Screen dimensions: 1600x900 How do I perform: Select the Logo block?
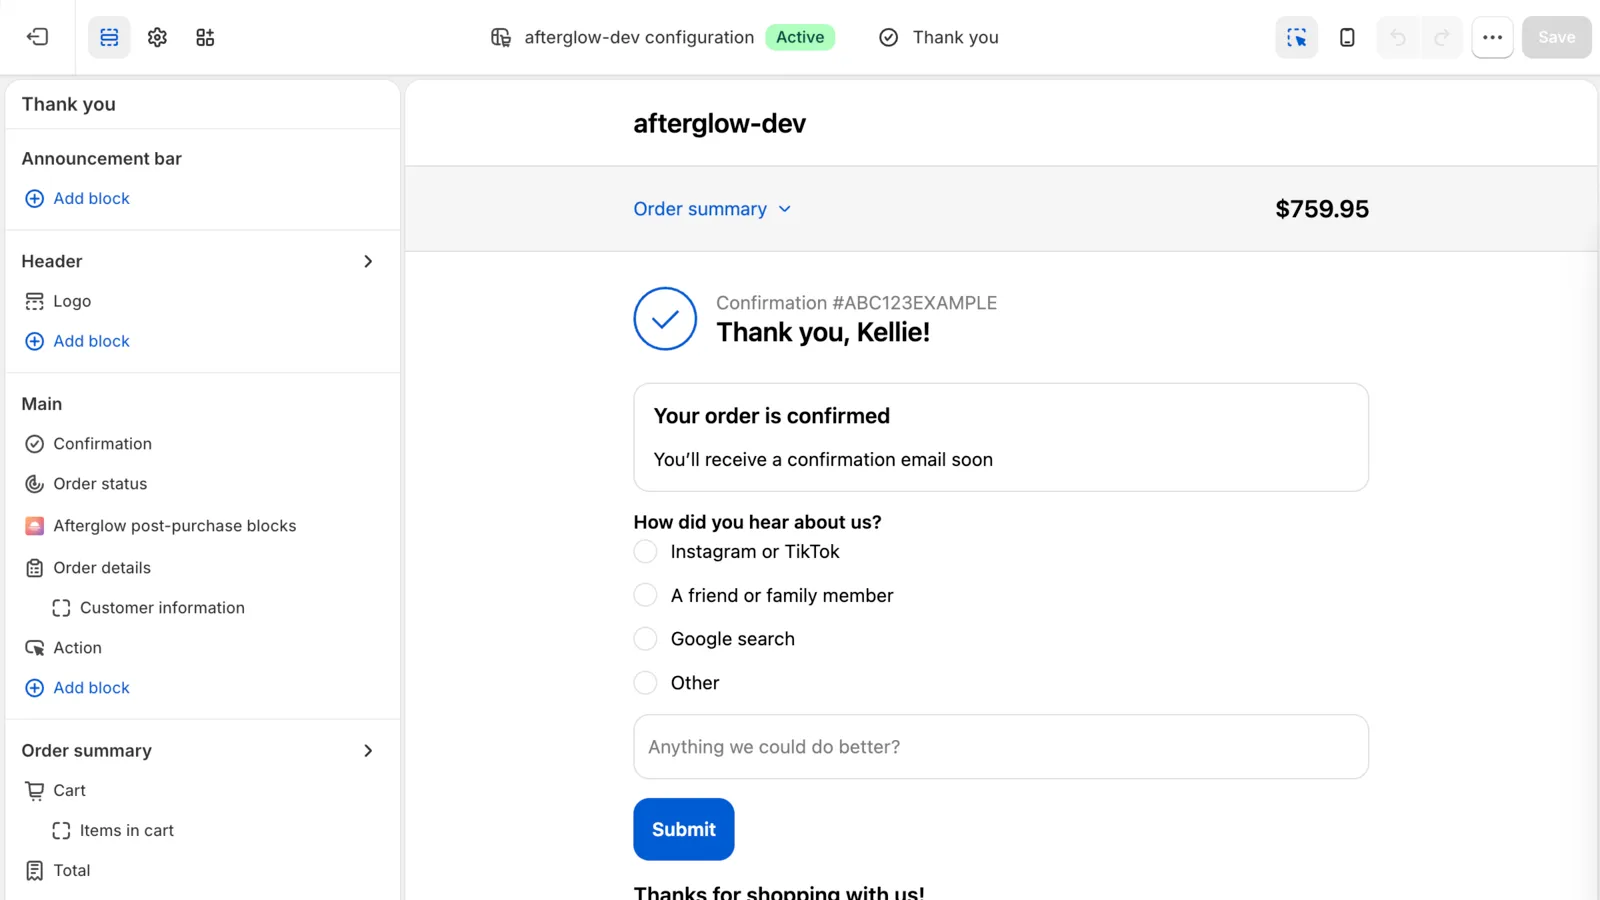pos(58,301)
